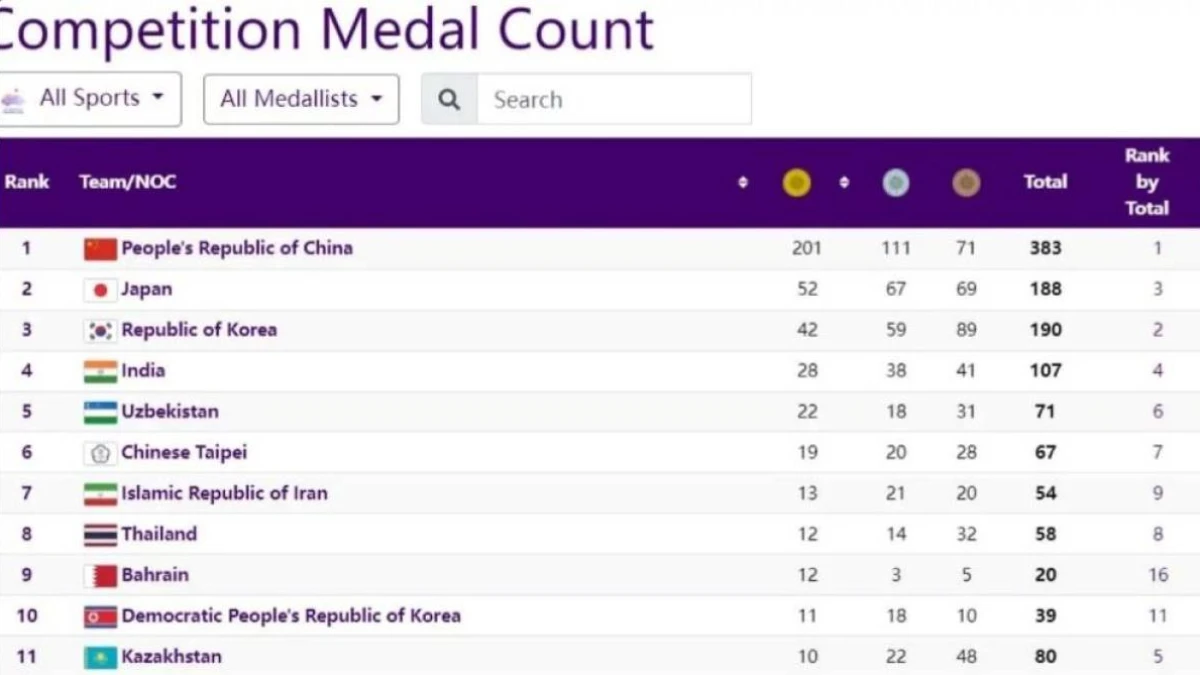This screenshot has height=675, width=1200.
Task: Select the Uzbekistan team link
Action: click(170, 411)
